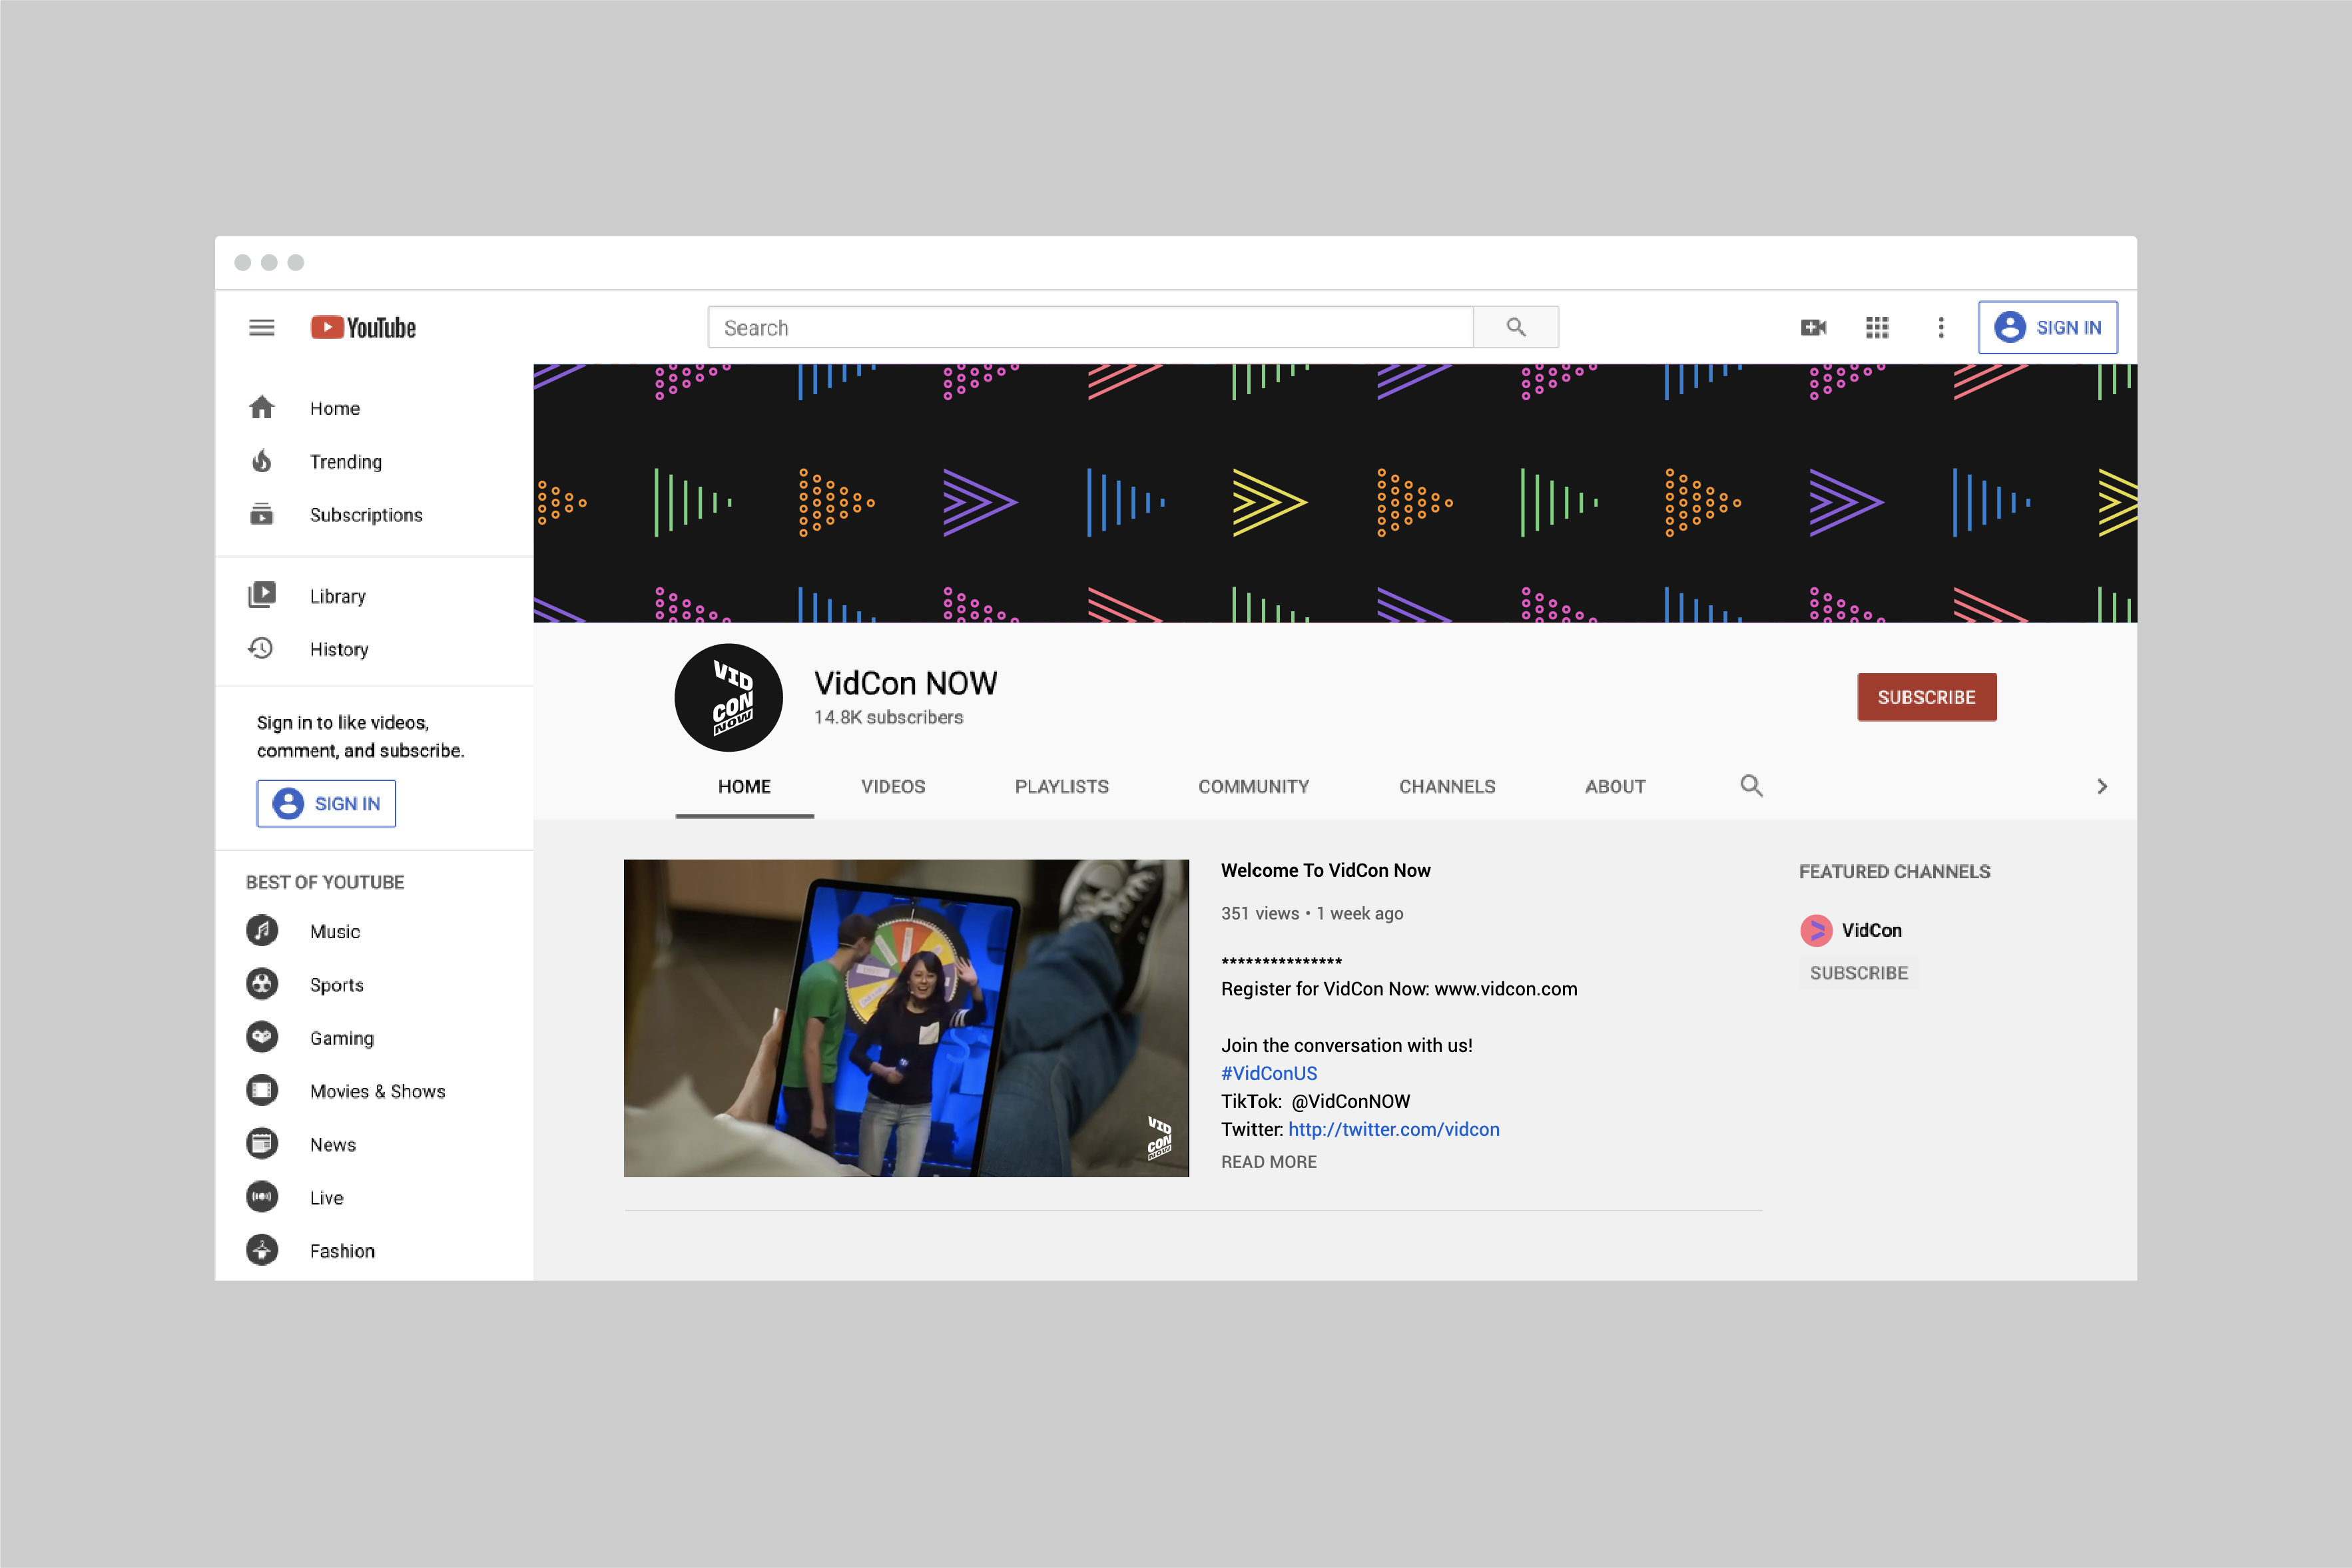Select Gaming in Best of YouTube
This screenshot has width=2352, height=1568.
click(x=342, y=1038)
